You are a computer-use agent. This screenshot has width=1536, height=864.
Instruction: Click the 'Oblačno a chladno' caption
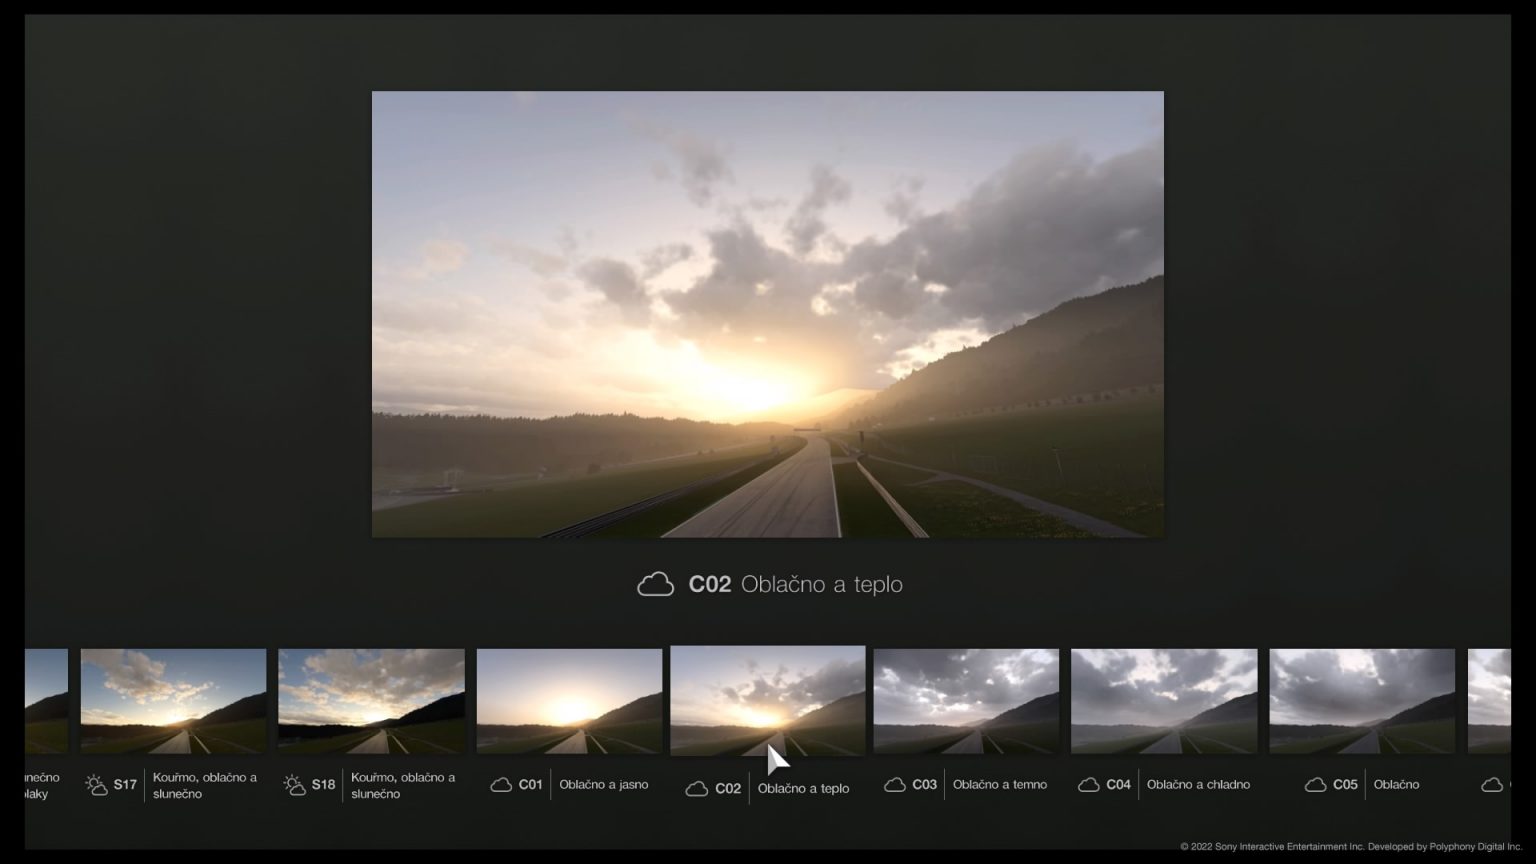click(x=1198, y=785)
